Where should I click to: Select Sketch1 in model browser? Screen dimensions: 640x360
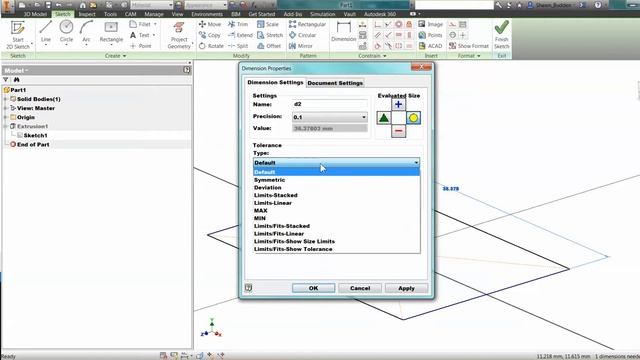coord(35,135)
